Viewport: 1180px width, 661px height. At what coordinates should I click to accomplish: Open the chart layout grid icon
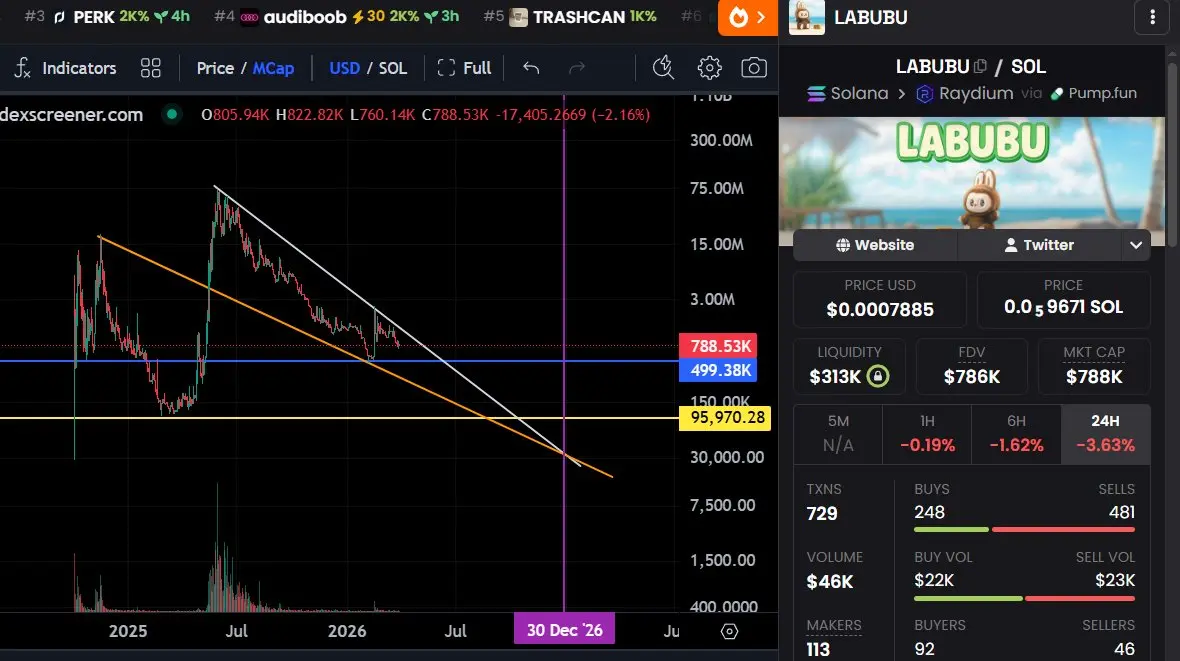(x=151, y=68)
